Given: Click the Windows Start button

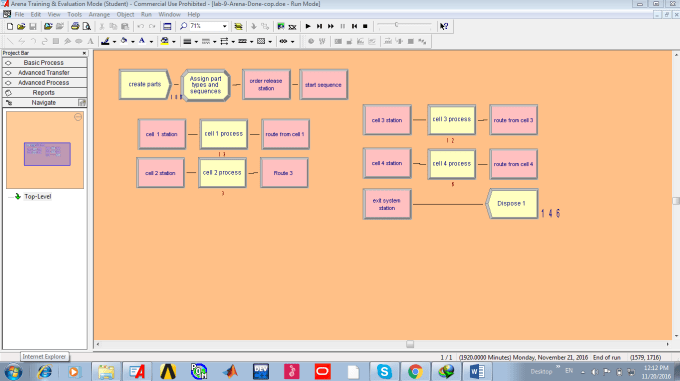Looking at the screenshot, I should click(x=13, y=372).
